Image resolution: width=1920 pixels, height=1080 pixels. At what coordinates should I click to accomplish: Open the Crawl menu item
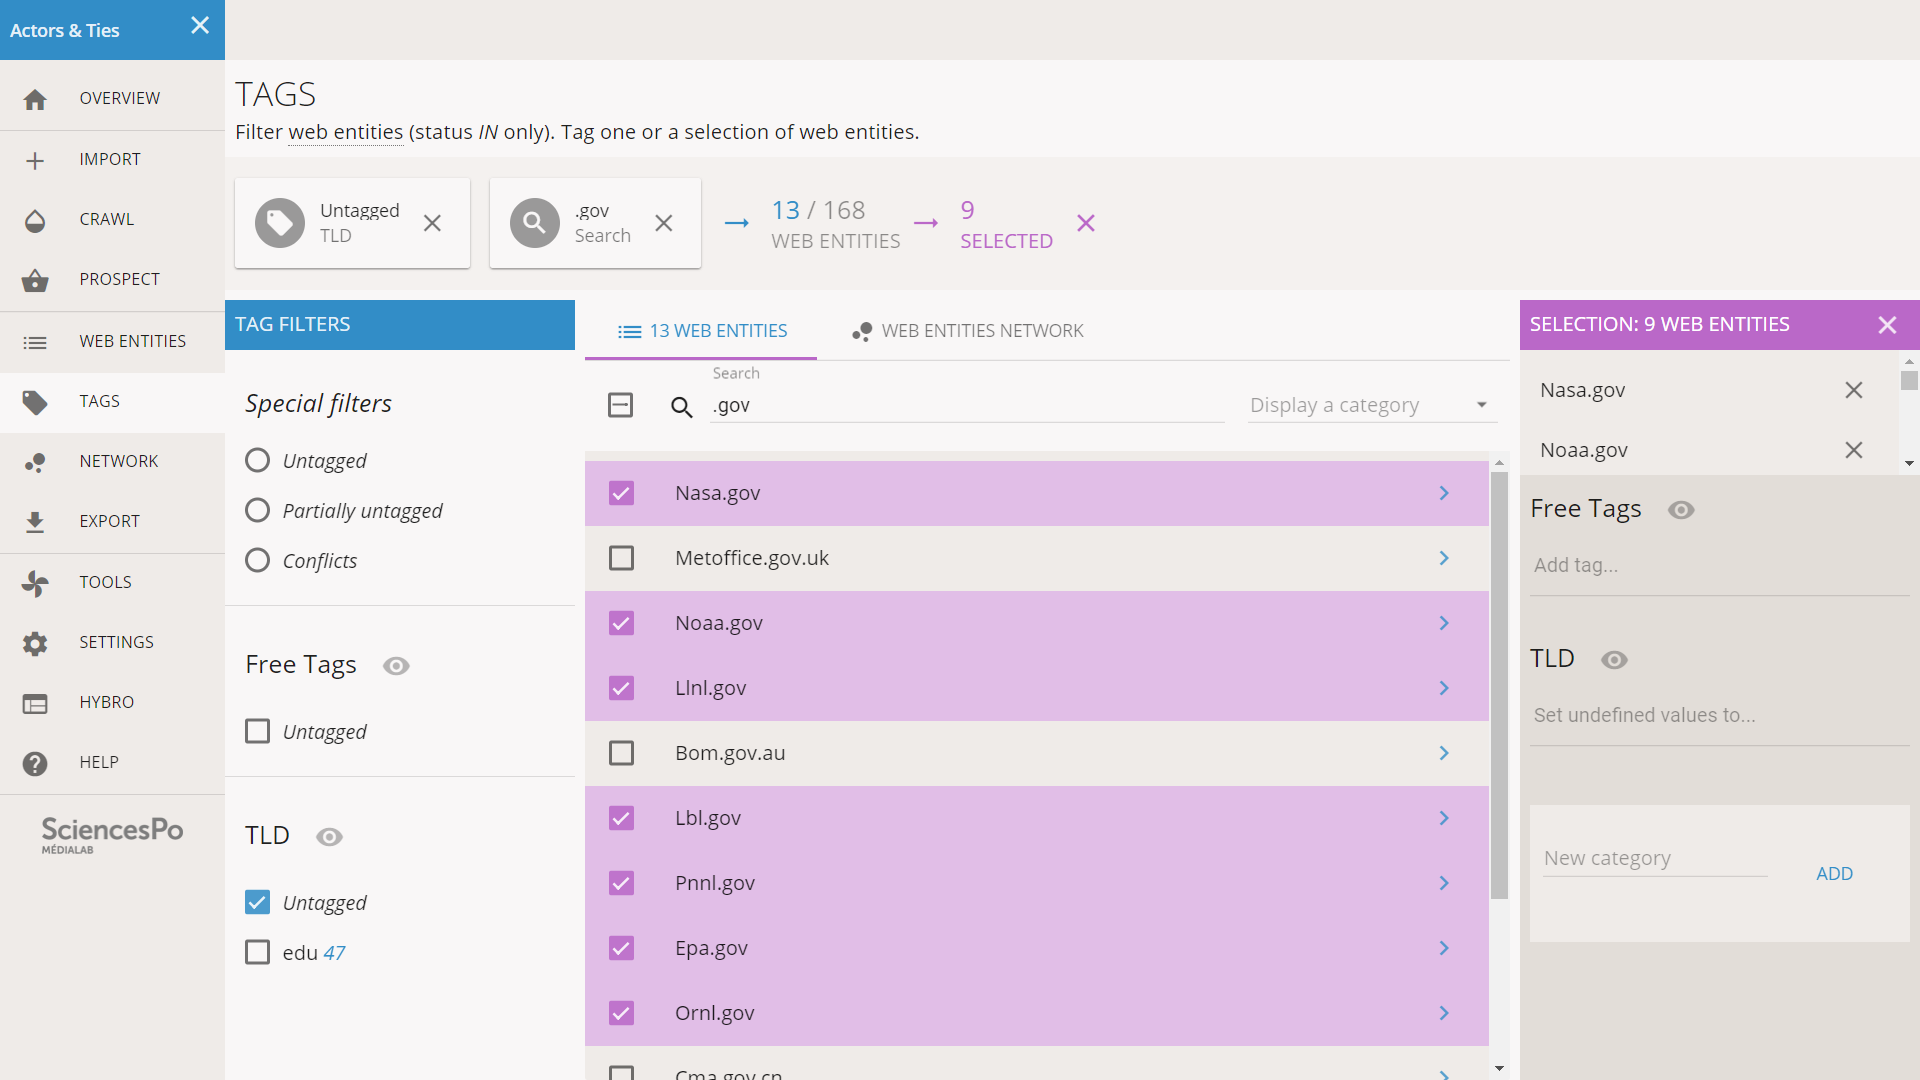(112, 220)
